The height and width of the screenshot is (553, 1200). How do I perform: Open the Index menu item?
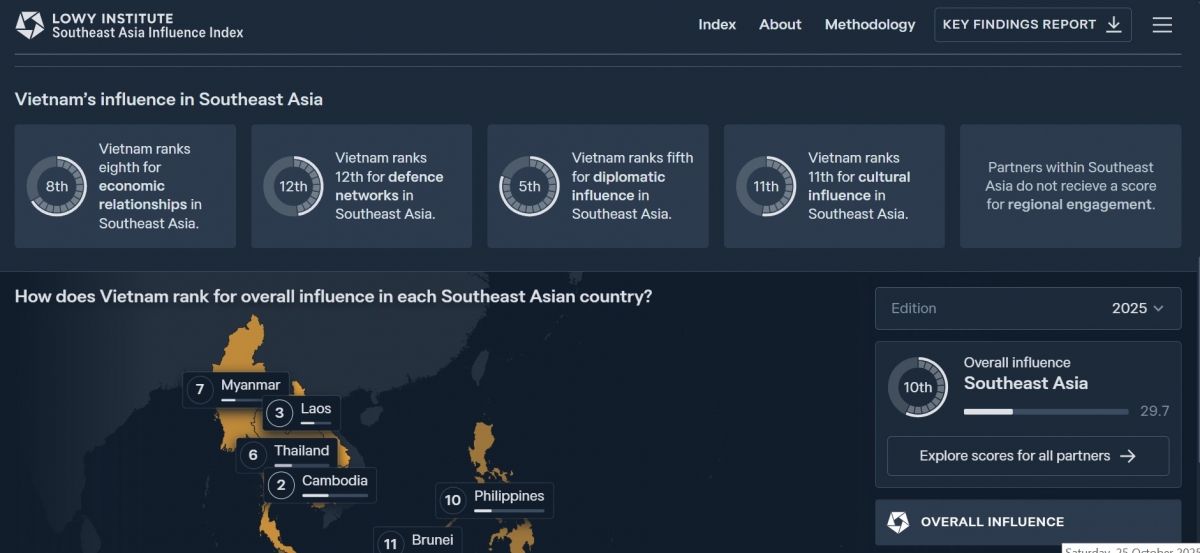(x=717, y=25)
